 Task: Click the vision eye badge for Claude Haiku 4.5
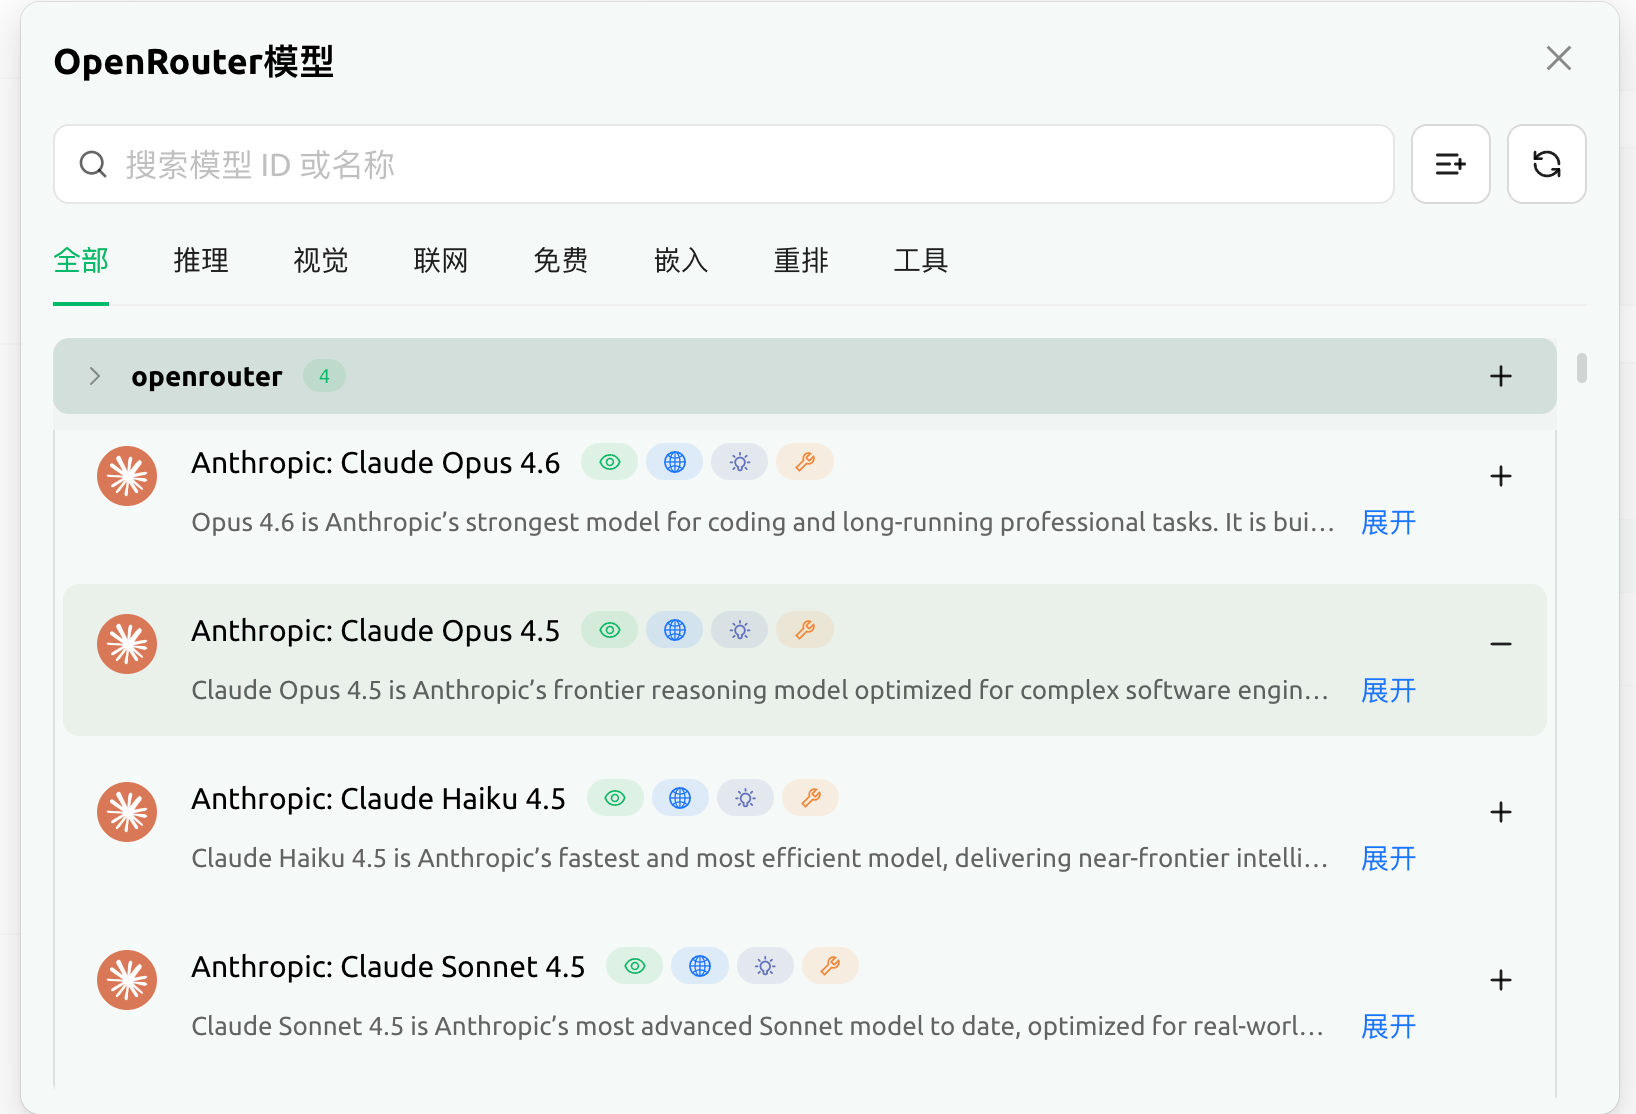[615, 798]
